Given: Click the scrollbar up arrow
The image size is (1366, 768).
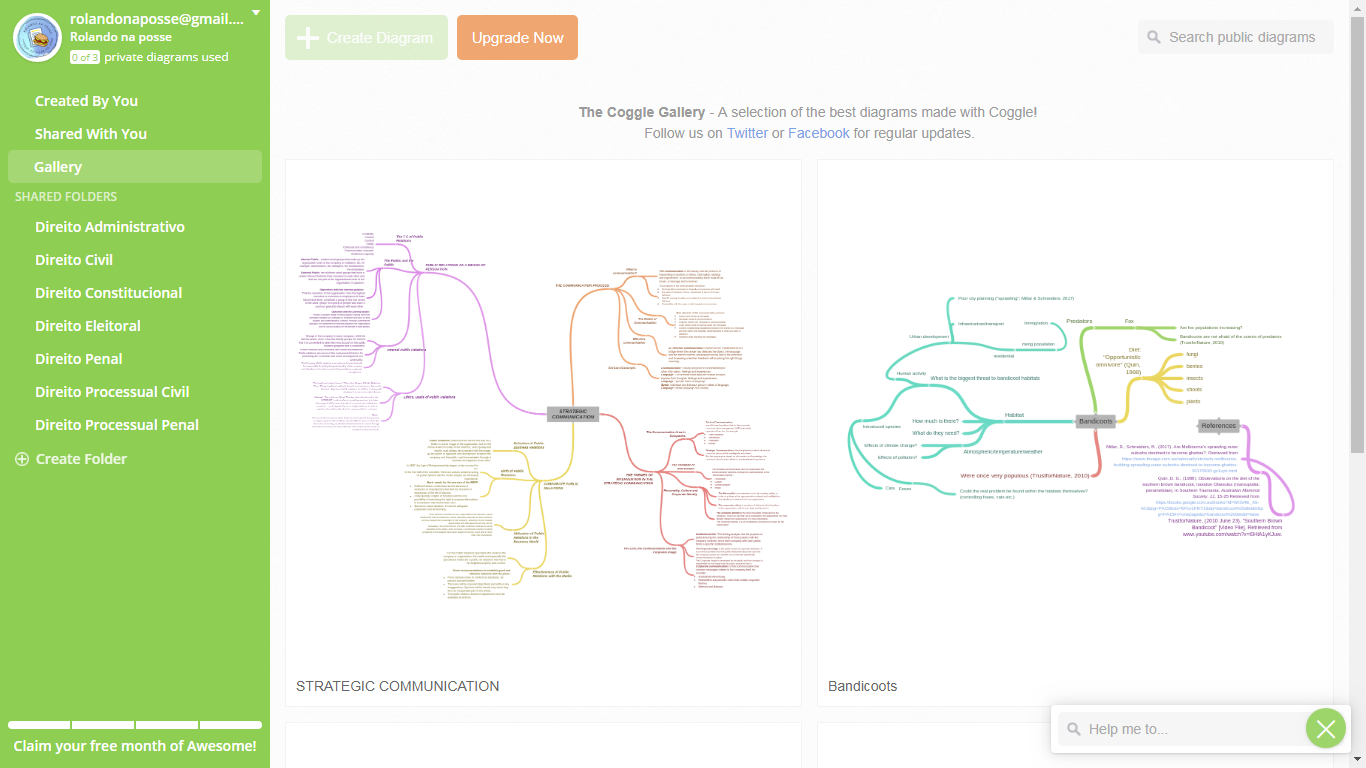Looking at the screenshot, I should (x=1358, y=8).
